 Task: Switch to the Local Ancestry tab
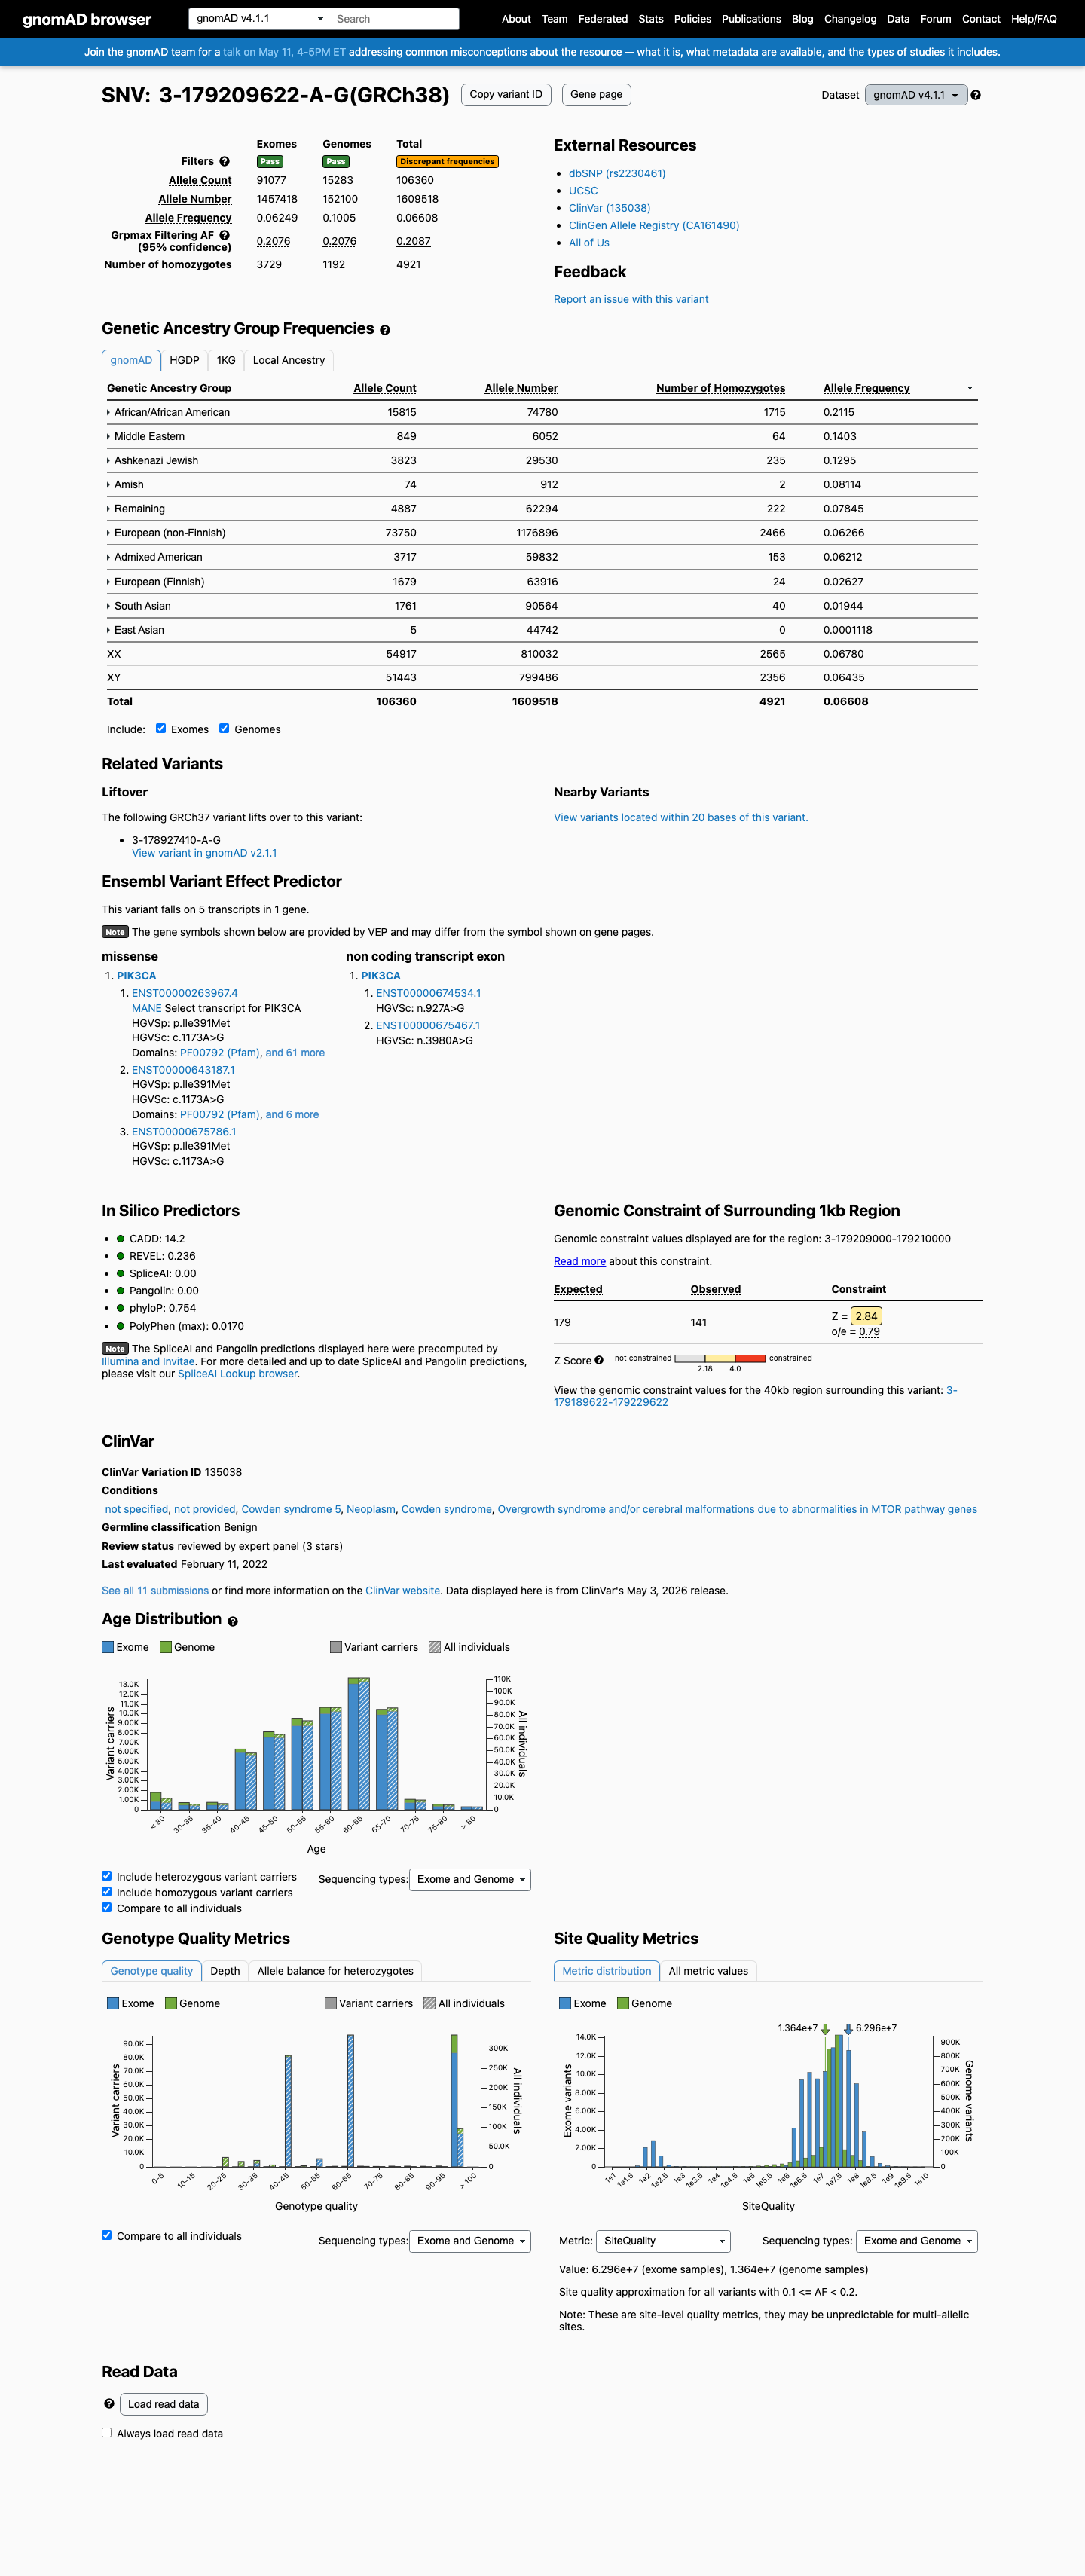(x=289, y=360)
